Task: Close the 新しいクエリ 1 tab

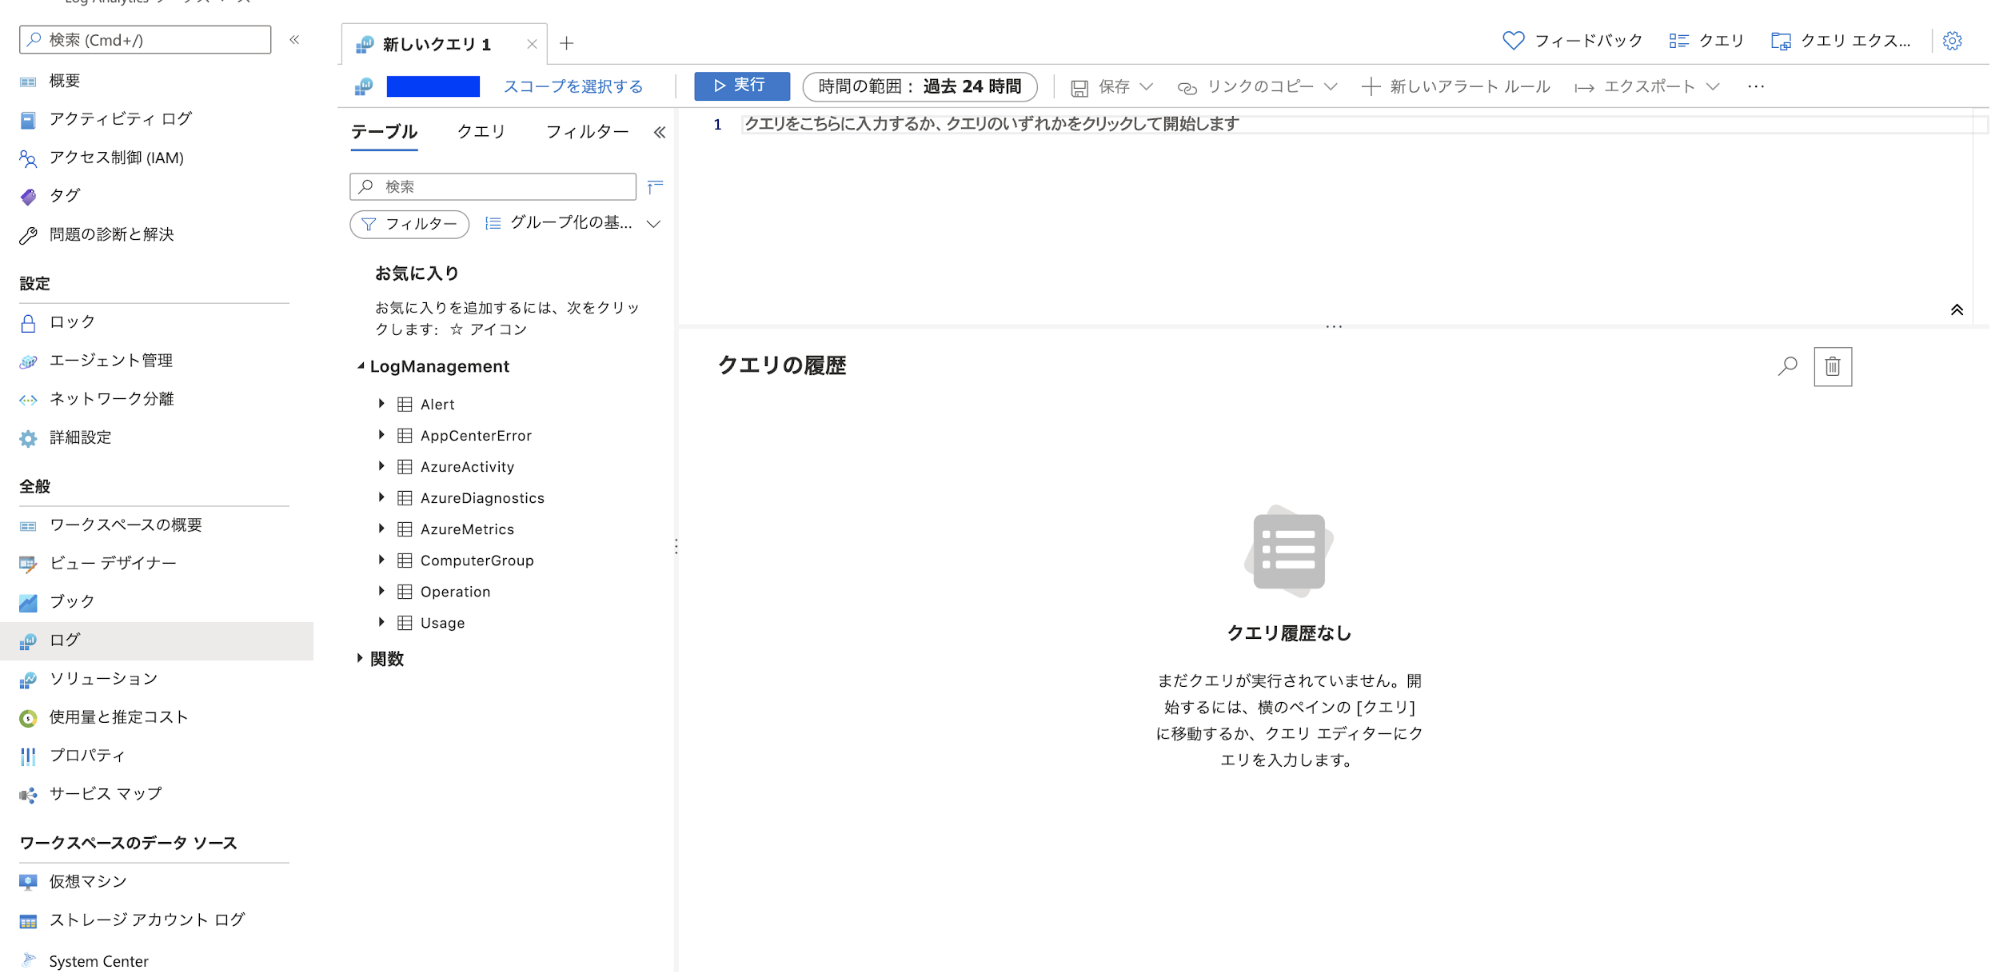Action: pyautogui.click(x=532, y=44)
